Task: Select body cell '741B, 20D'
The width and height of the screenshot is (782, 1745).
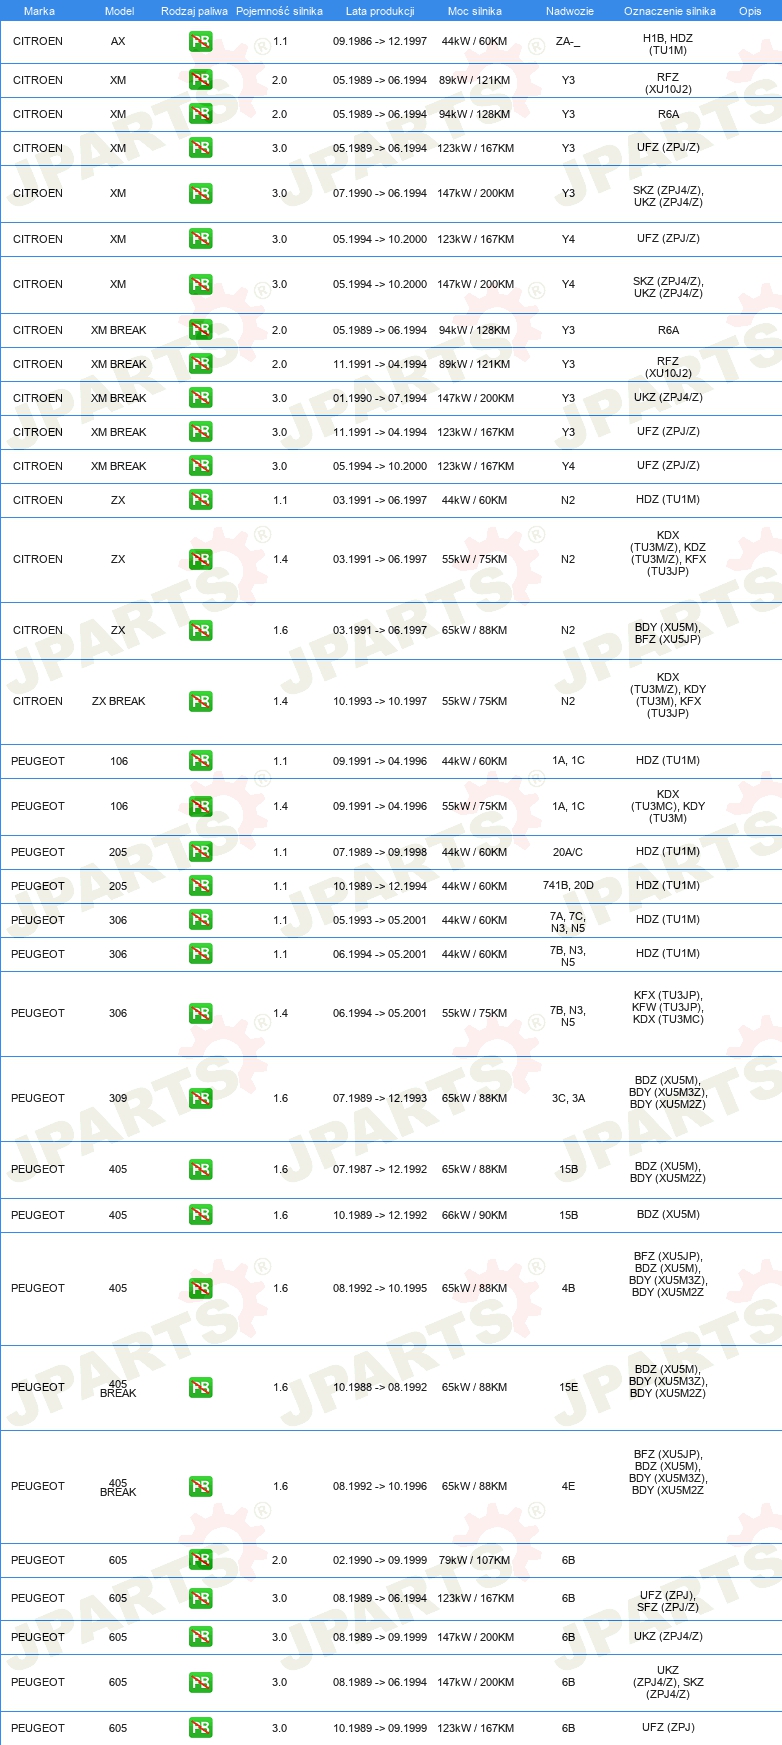Action: click(568, 885)
